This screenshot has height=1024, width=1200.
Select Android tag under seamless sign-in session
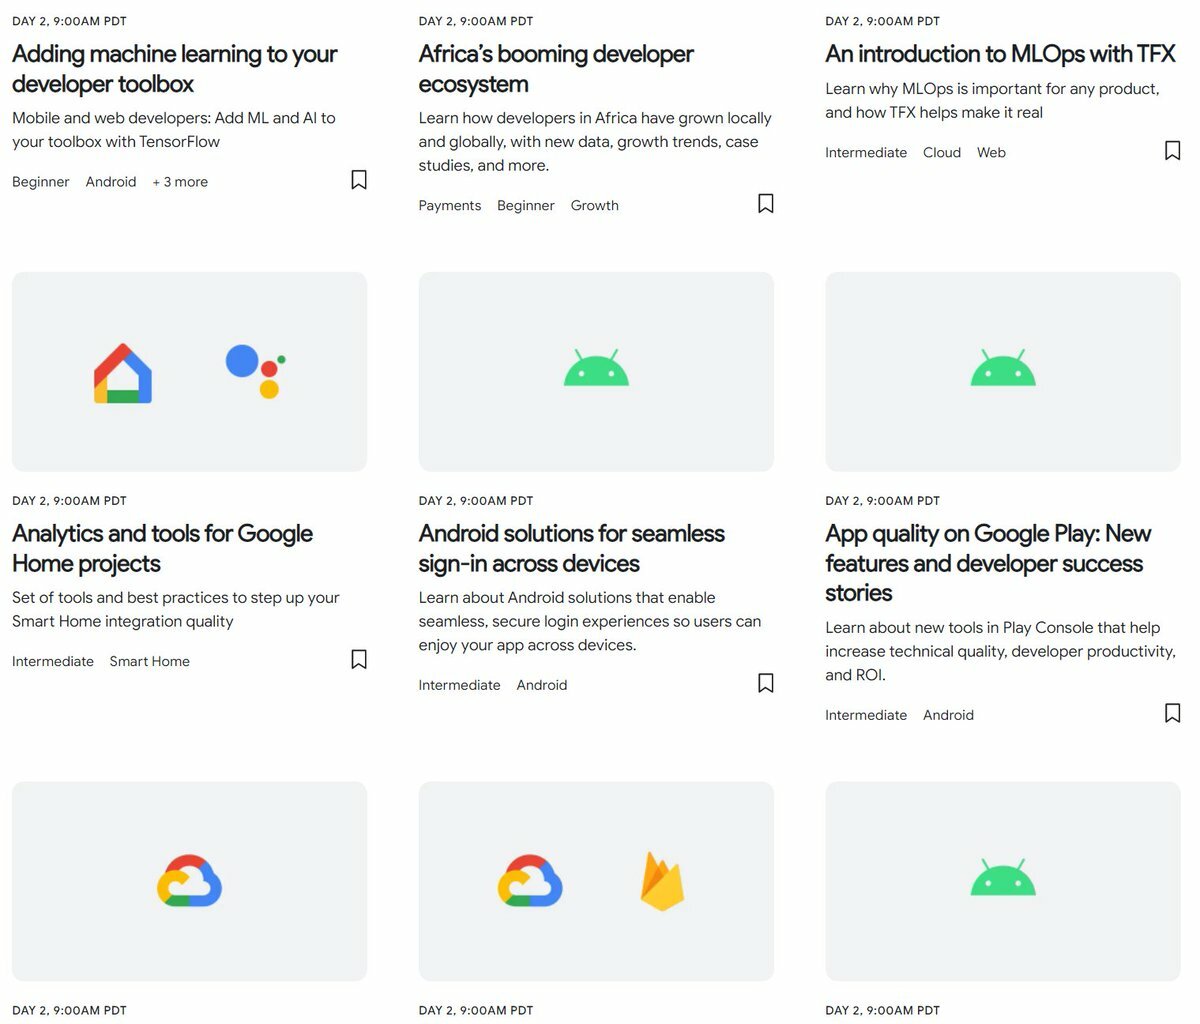pos(542,686)
